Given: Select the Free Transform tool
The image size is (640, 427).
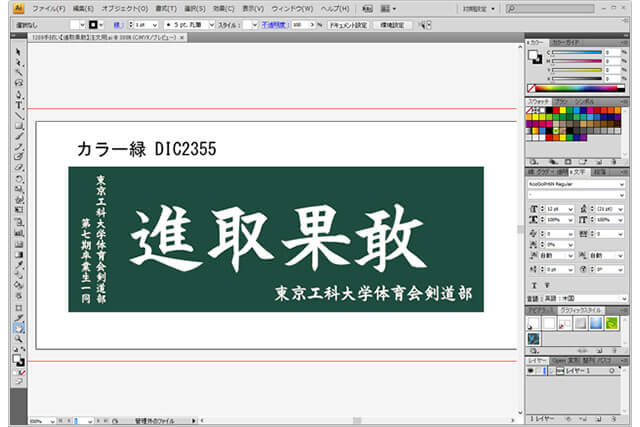Looking at the screenshot, I should 18,210.
